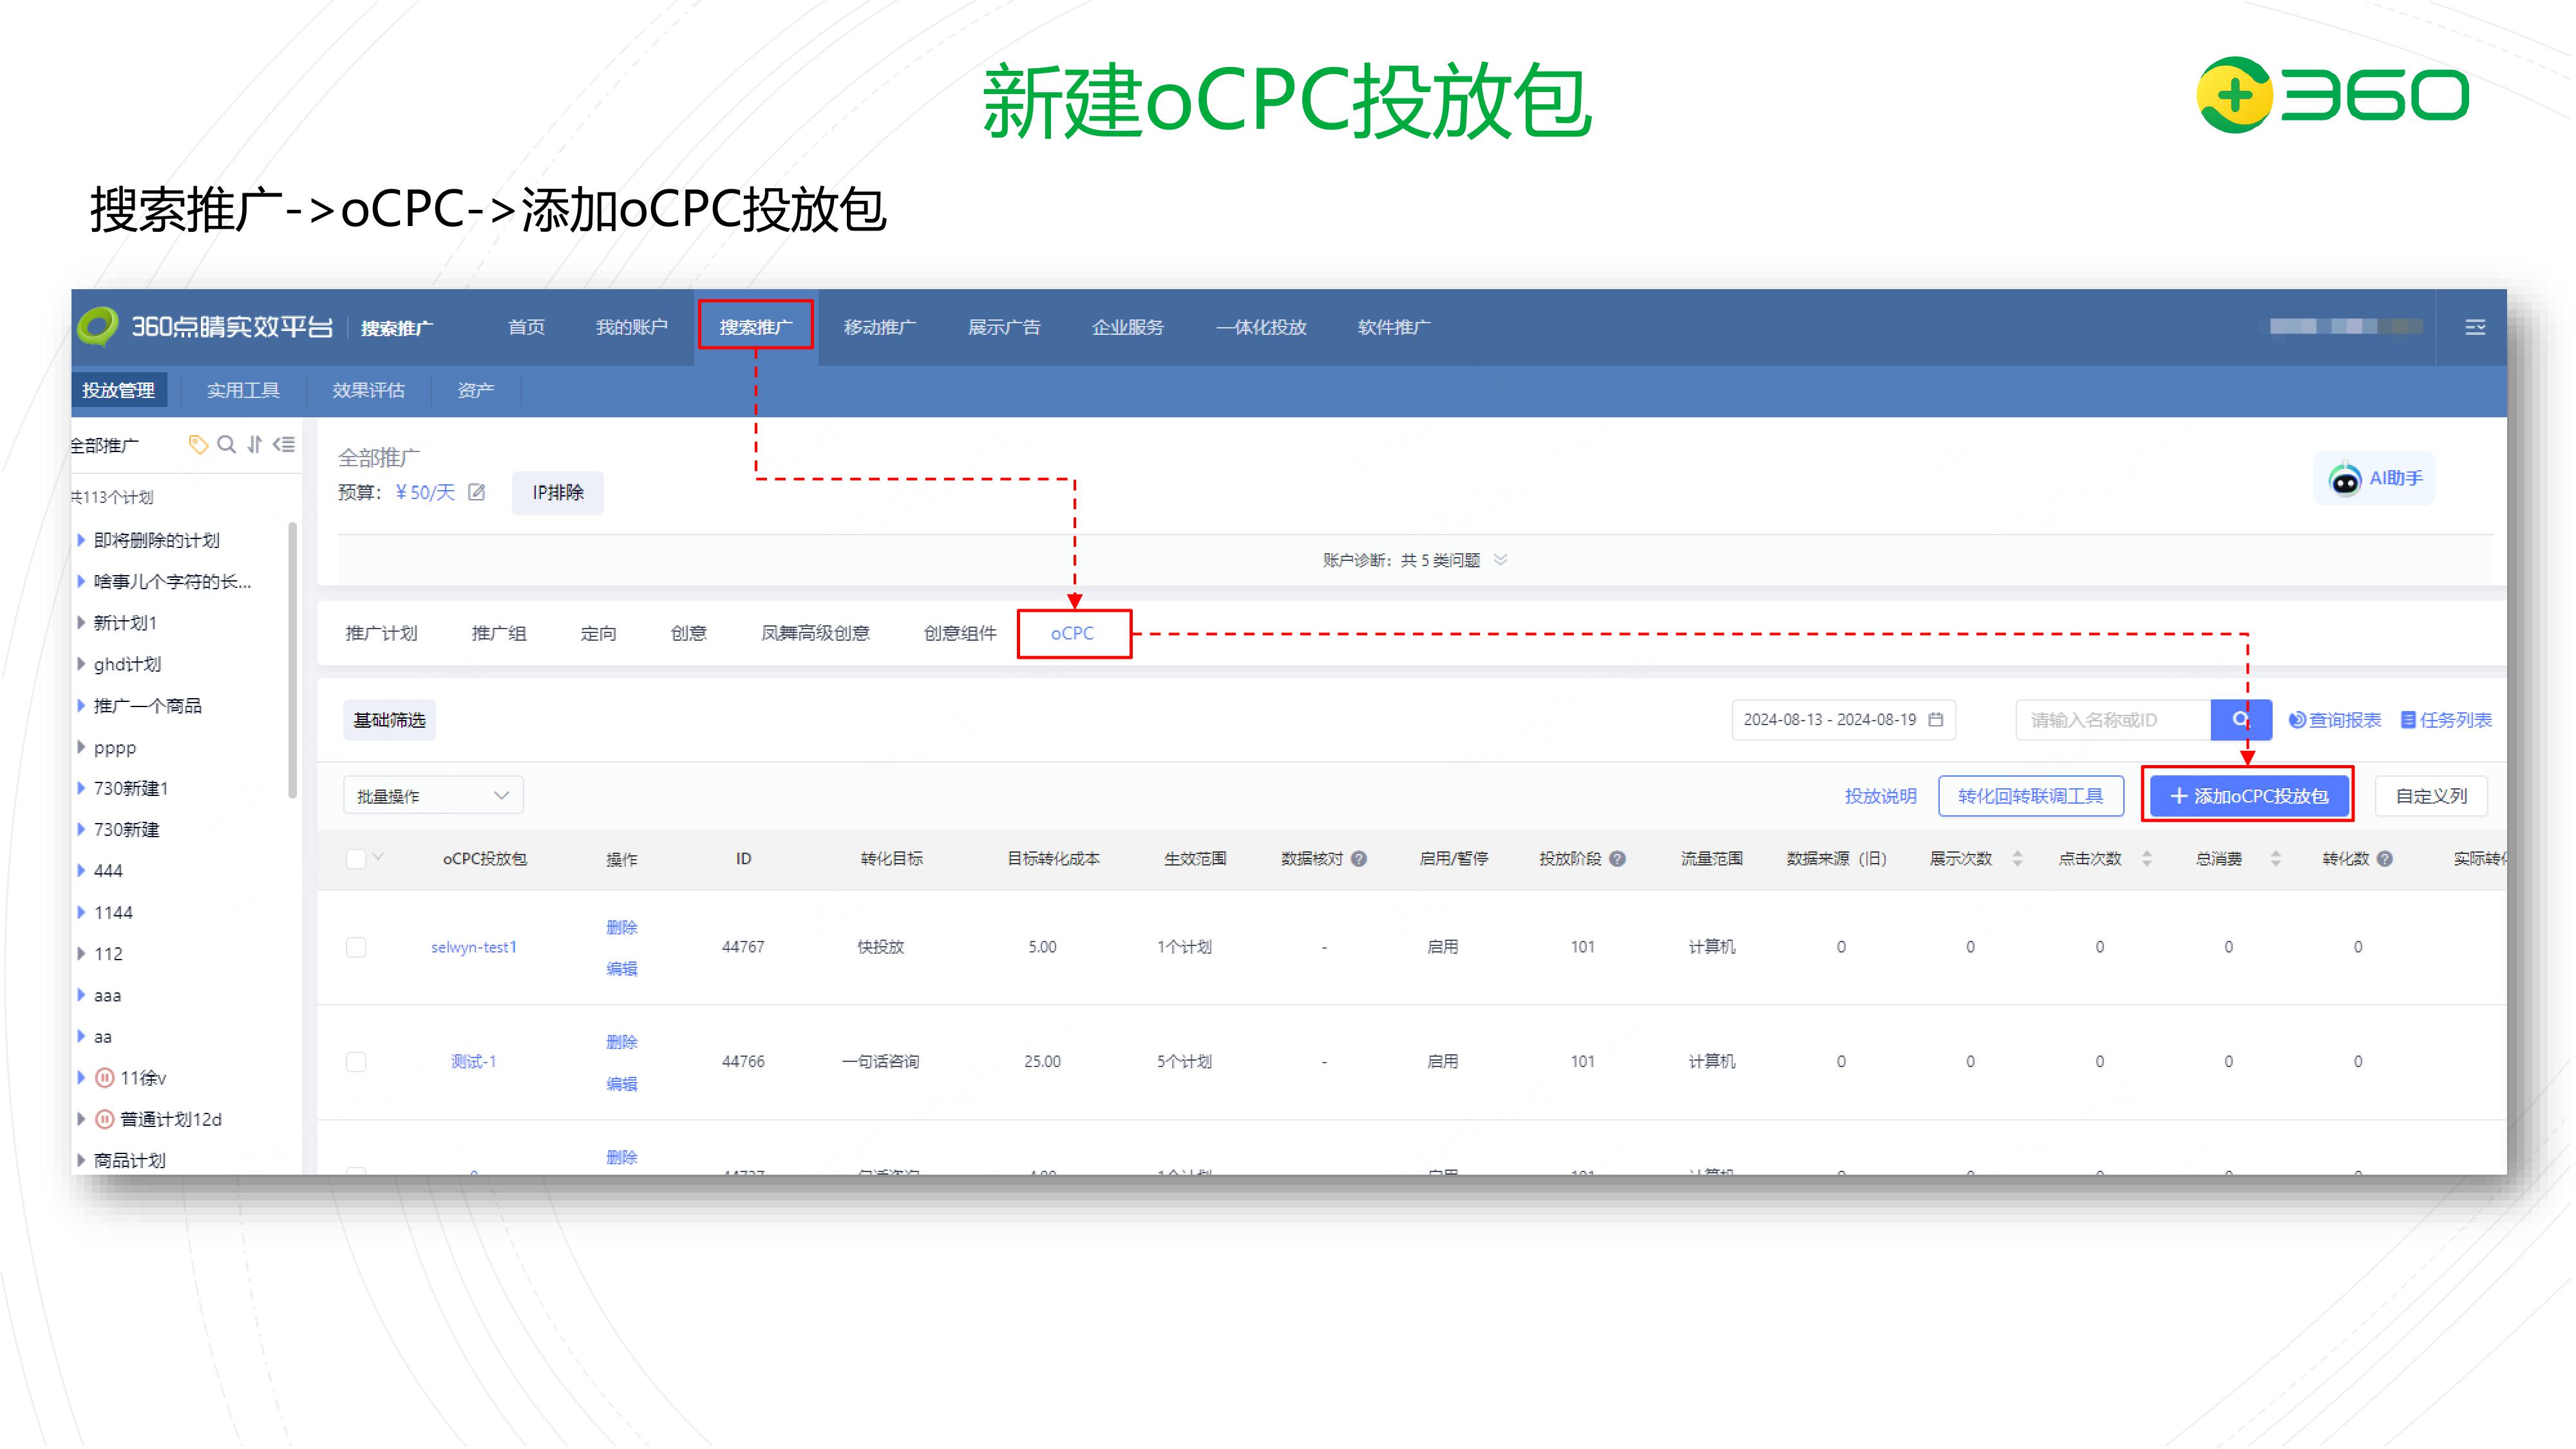The image size is (2576, 1449).
Task: Click the top-right hamburger menu icon
Action: point(2475,327)
